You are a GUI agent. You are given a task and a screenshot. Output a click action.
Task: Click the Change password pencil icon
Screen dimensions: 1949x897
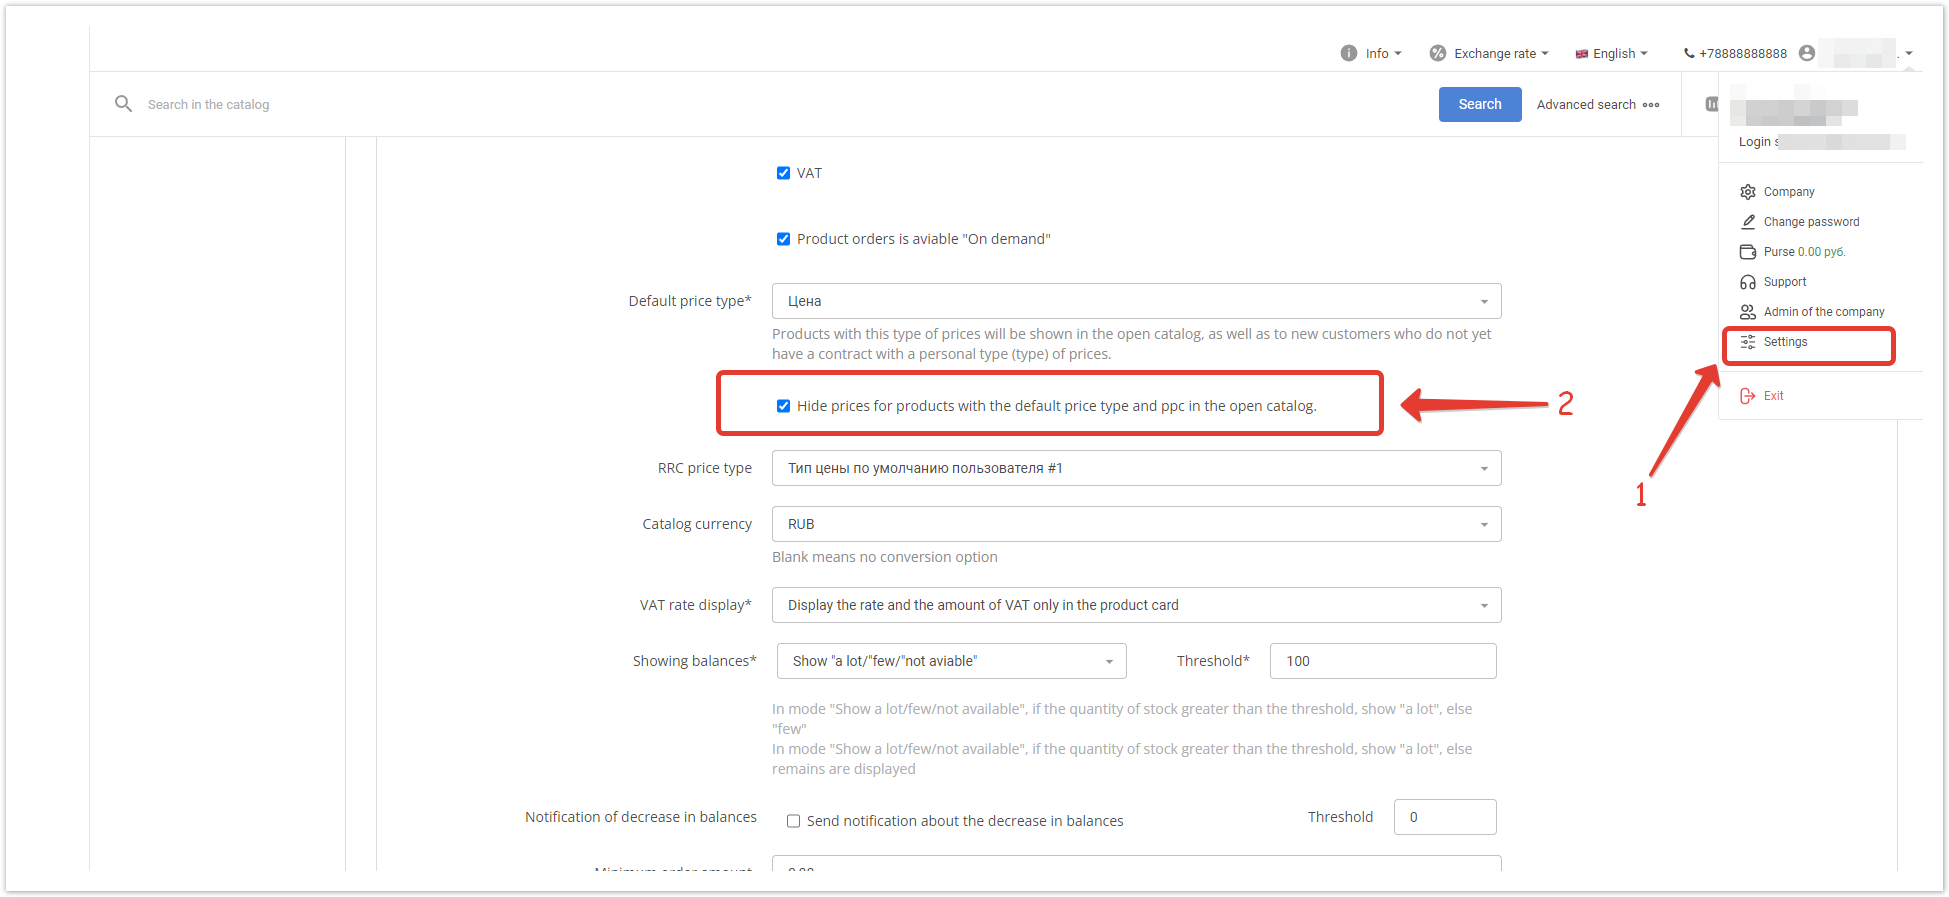pos(1747,222)
